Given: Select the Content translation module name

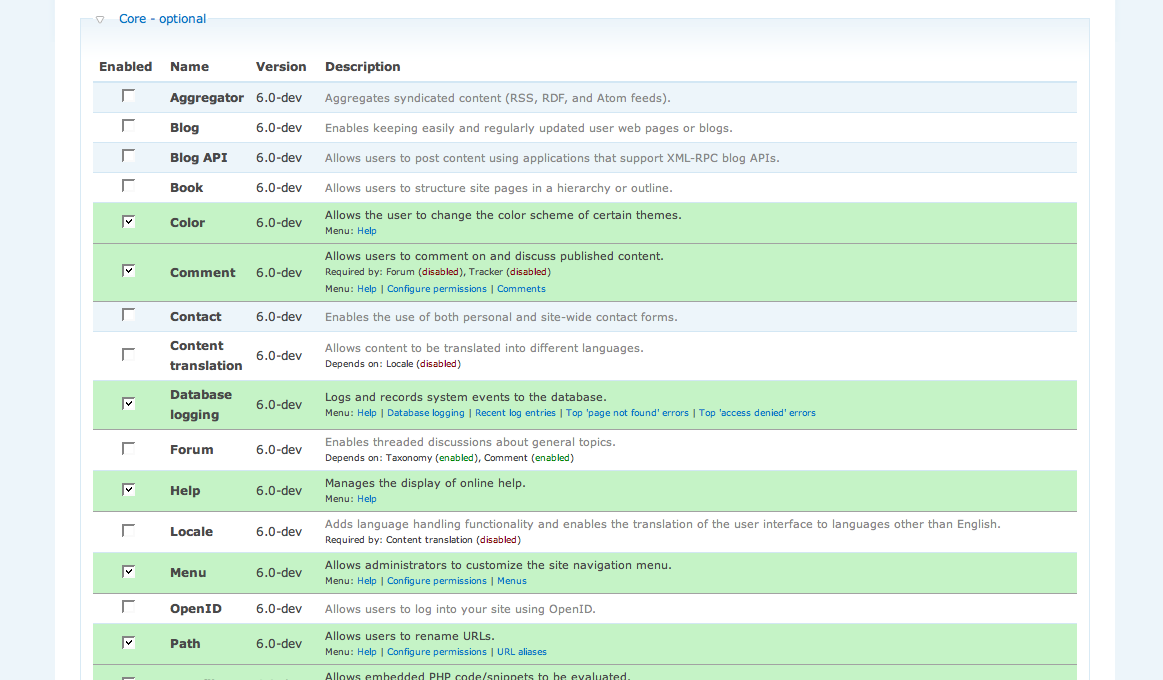Looking at the screenshot, I should point(206,355).
